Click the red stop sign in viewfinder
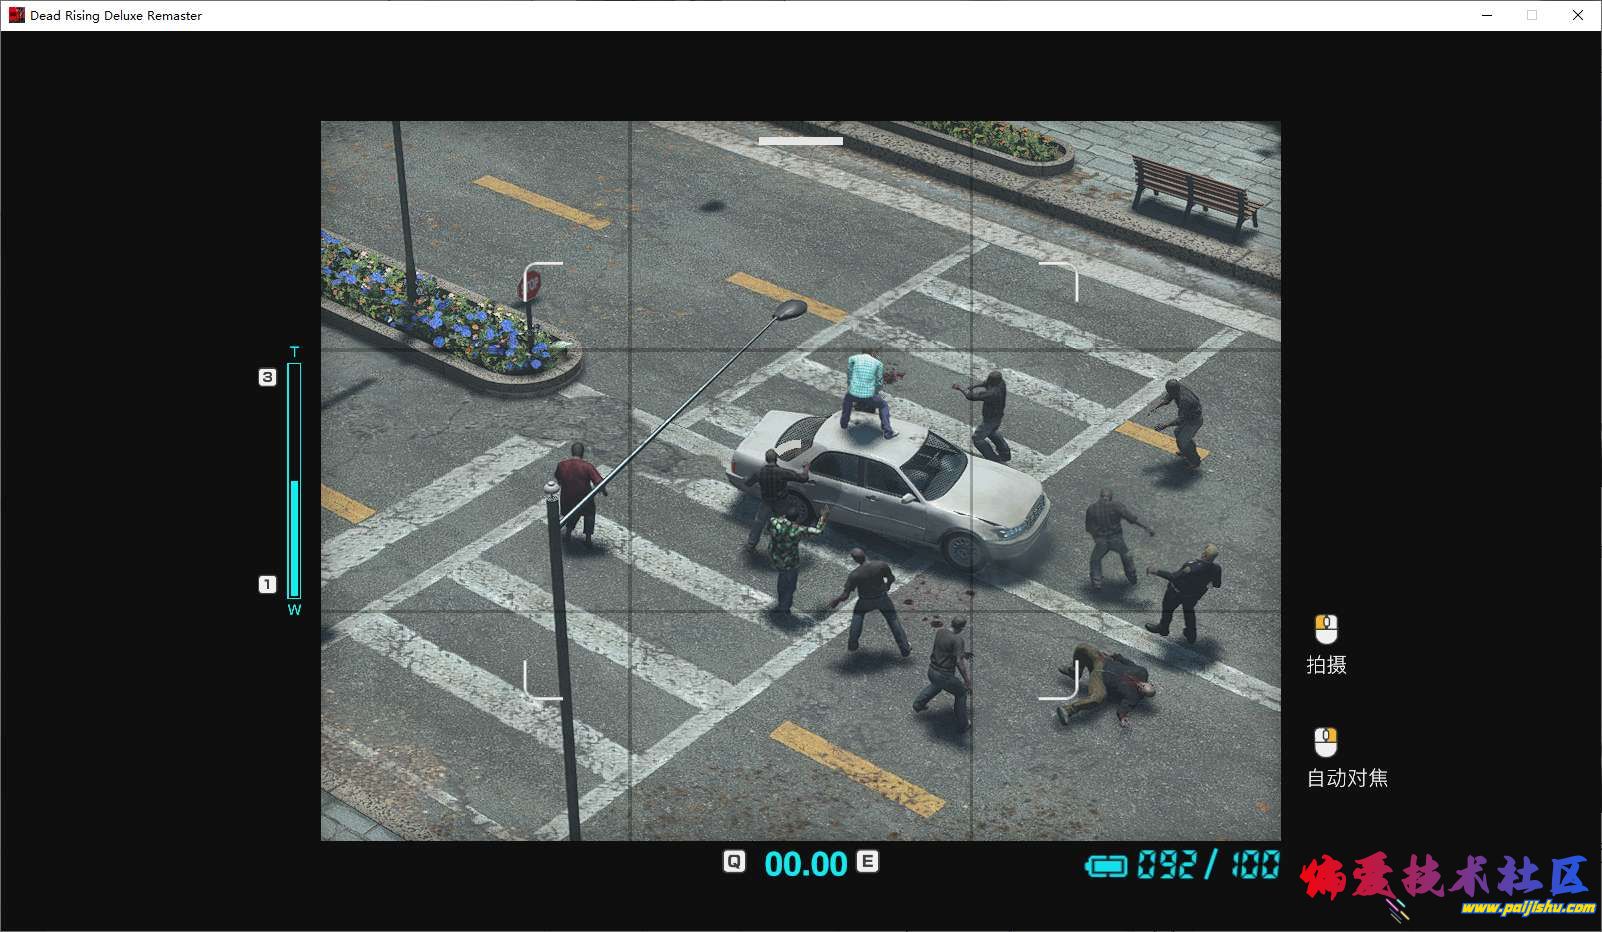 pyautogui.click(x=529, y=286)
